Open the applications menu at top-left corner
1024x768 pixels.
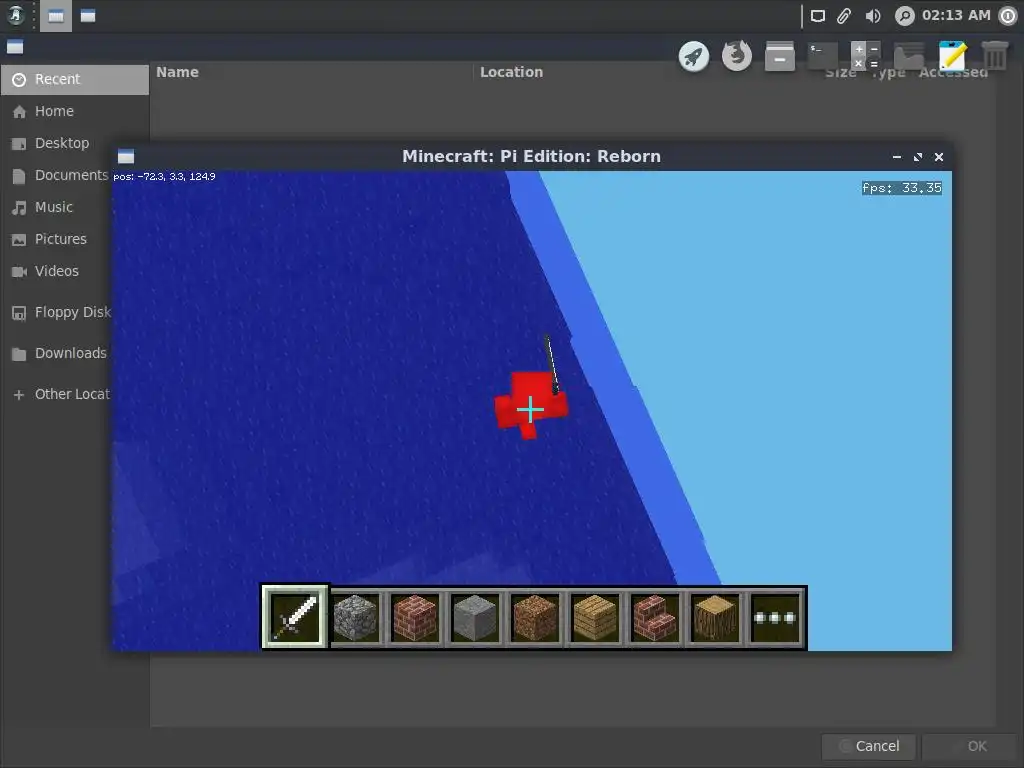(16, 15)
